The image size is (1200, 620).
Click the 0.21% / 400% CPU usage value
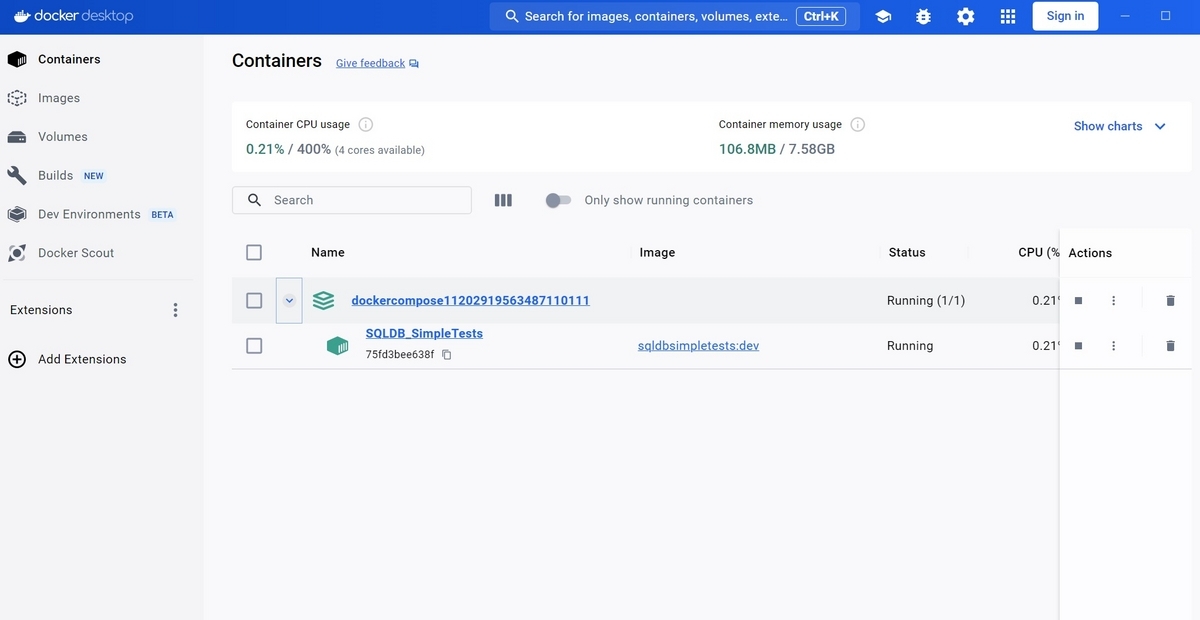point(288,149)
